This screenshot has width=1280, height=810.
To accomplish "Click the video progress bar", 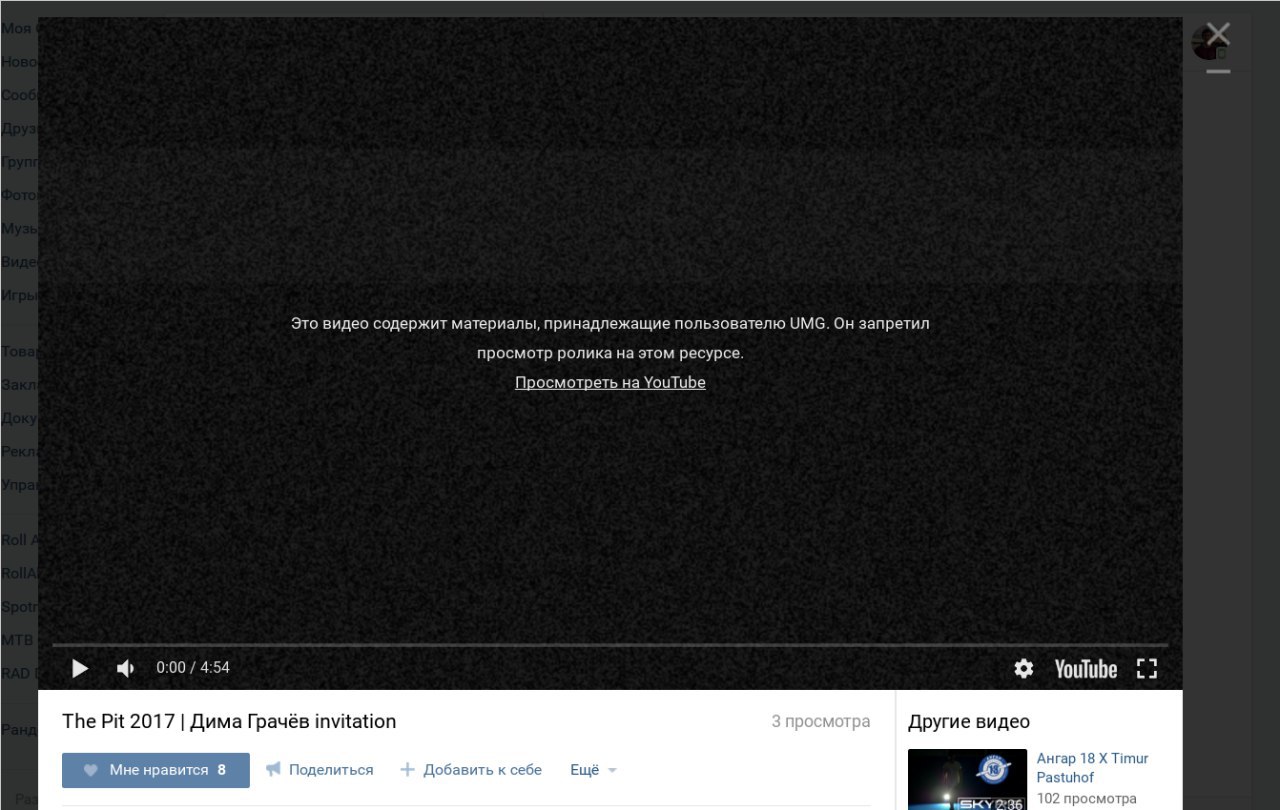I will point(610,645).
